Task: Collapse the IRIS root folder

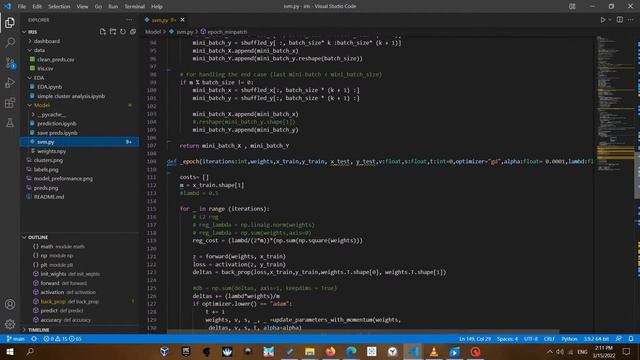Action: pyautogui.click(x=24, y=32)
